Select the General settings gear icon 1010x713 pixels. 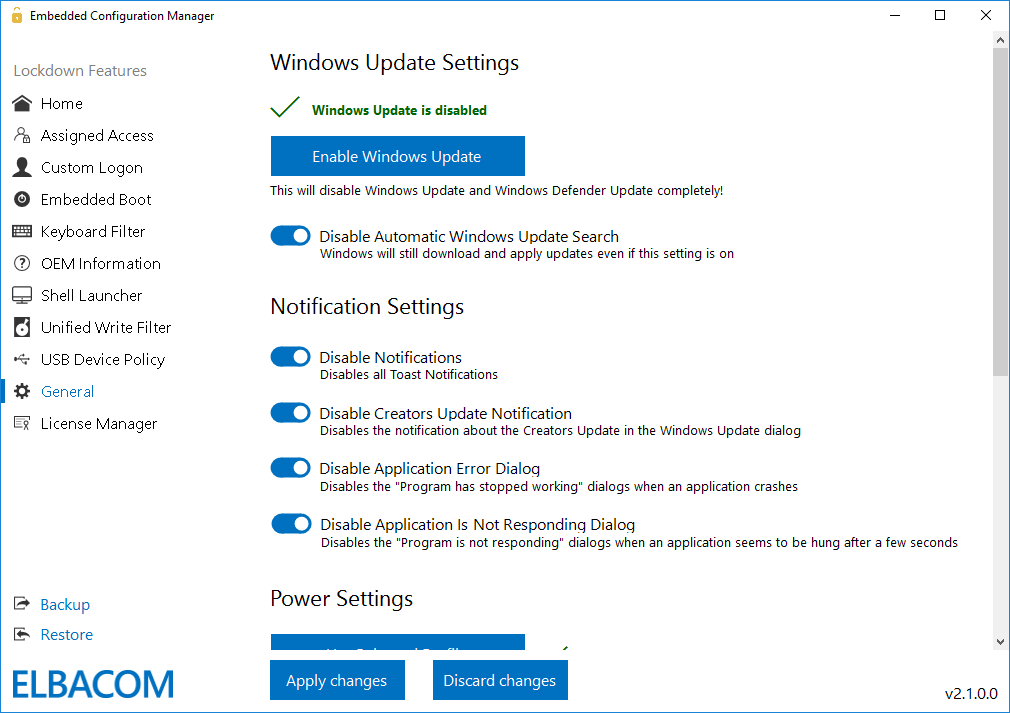click(x=21, y=391)
